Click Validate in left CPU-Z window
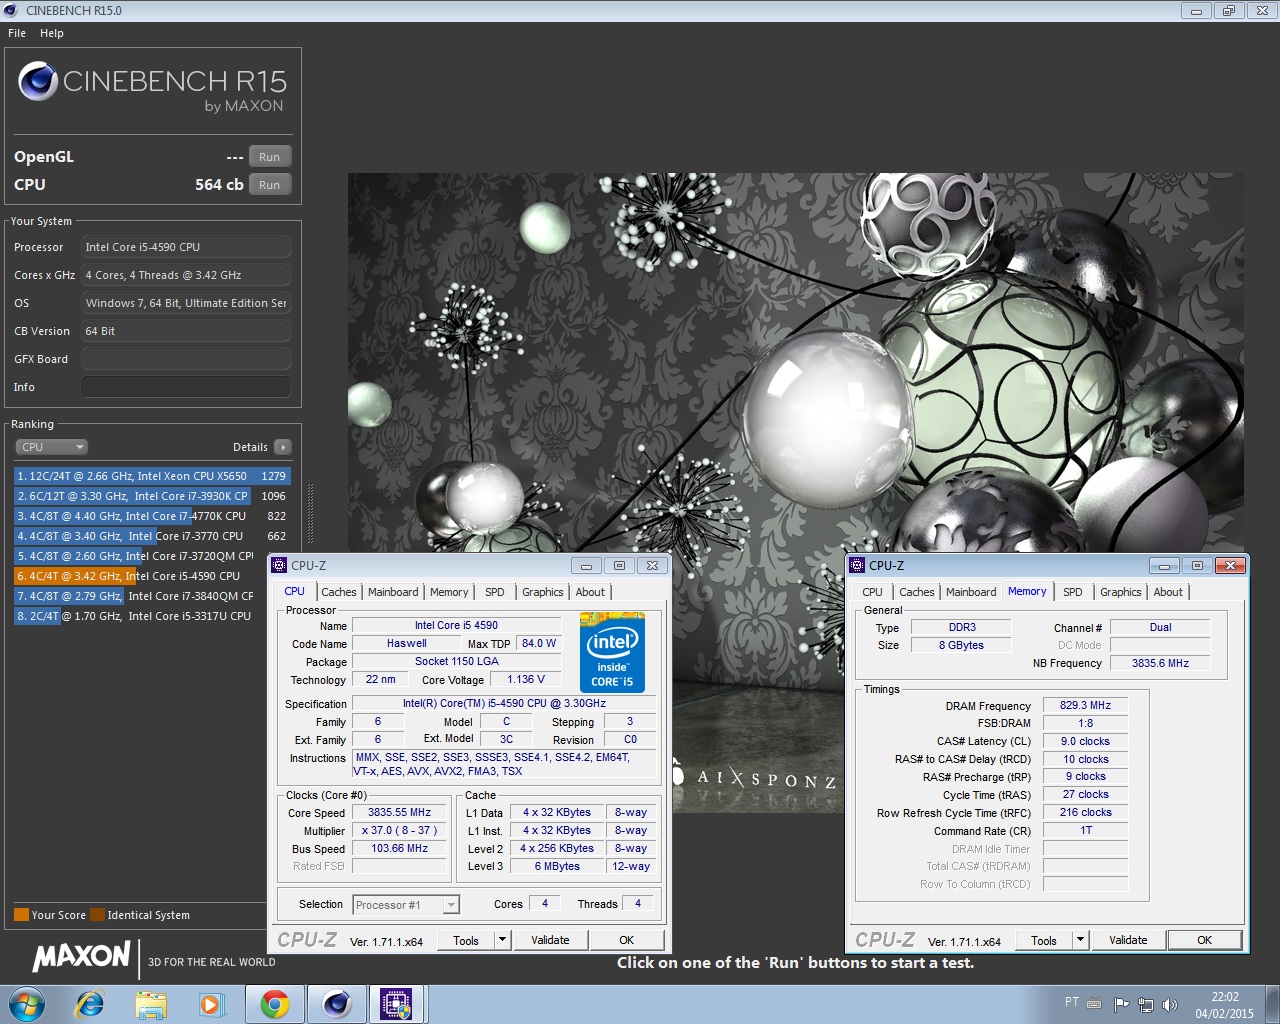The image size is (1280, 1024). (550, 940)
